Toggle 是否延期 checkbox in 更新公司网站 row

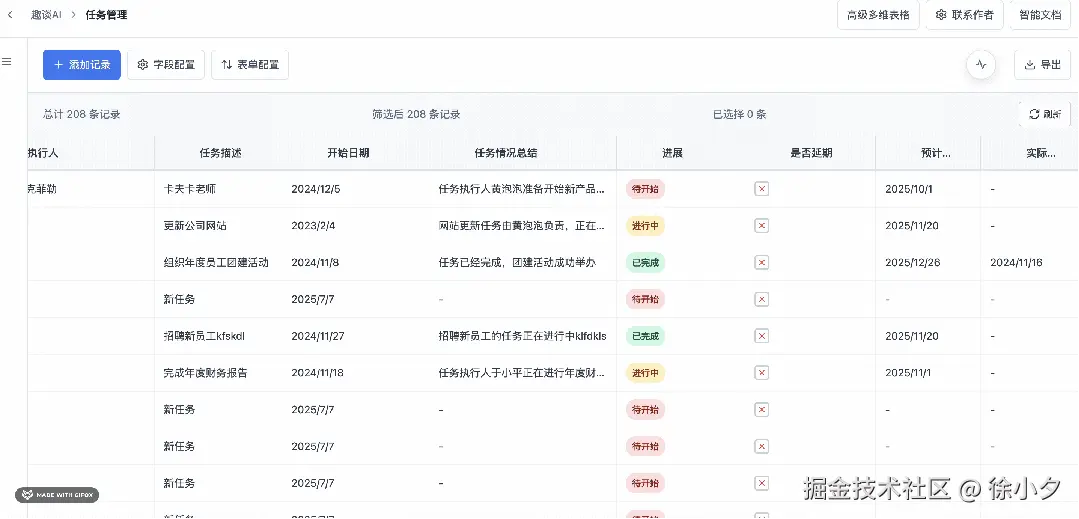tap(761, 226)
